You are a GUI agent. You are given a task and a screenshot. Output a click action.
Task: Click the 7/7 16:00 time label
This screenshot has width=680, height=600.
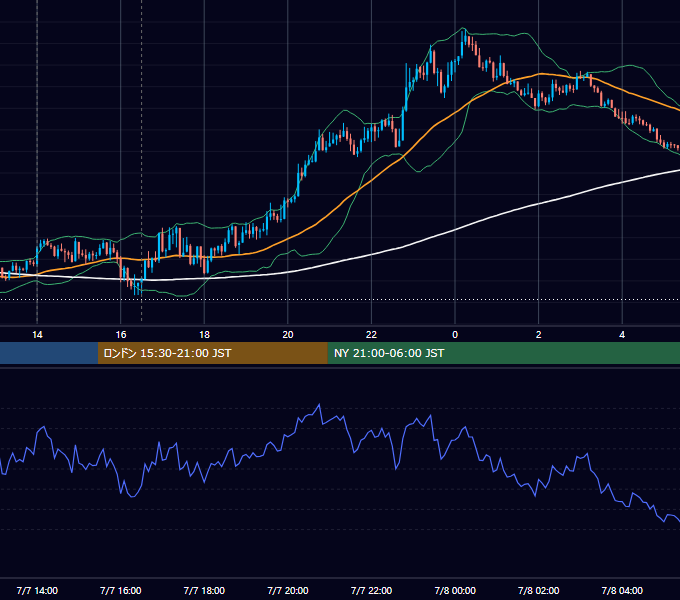pyautogui.click(x=121, y=590)
